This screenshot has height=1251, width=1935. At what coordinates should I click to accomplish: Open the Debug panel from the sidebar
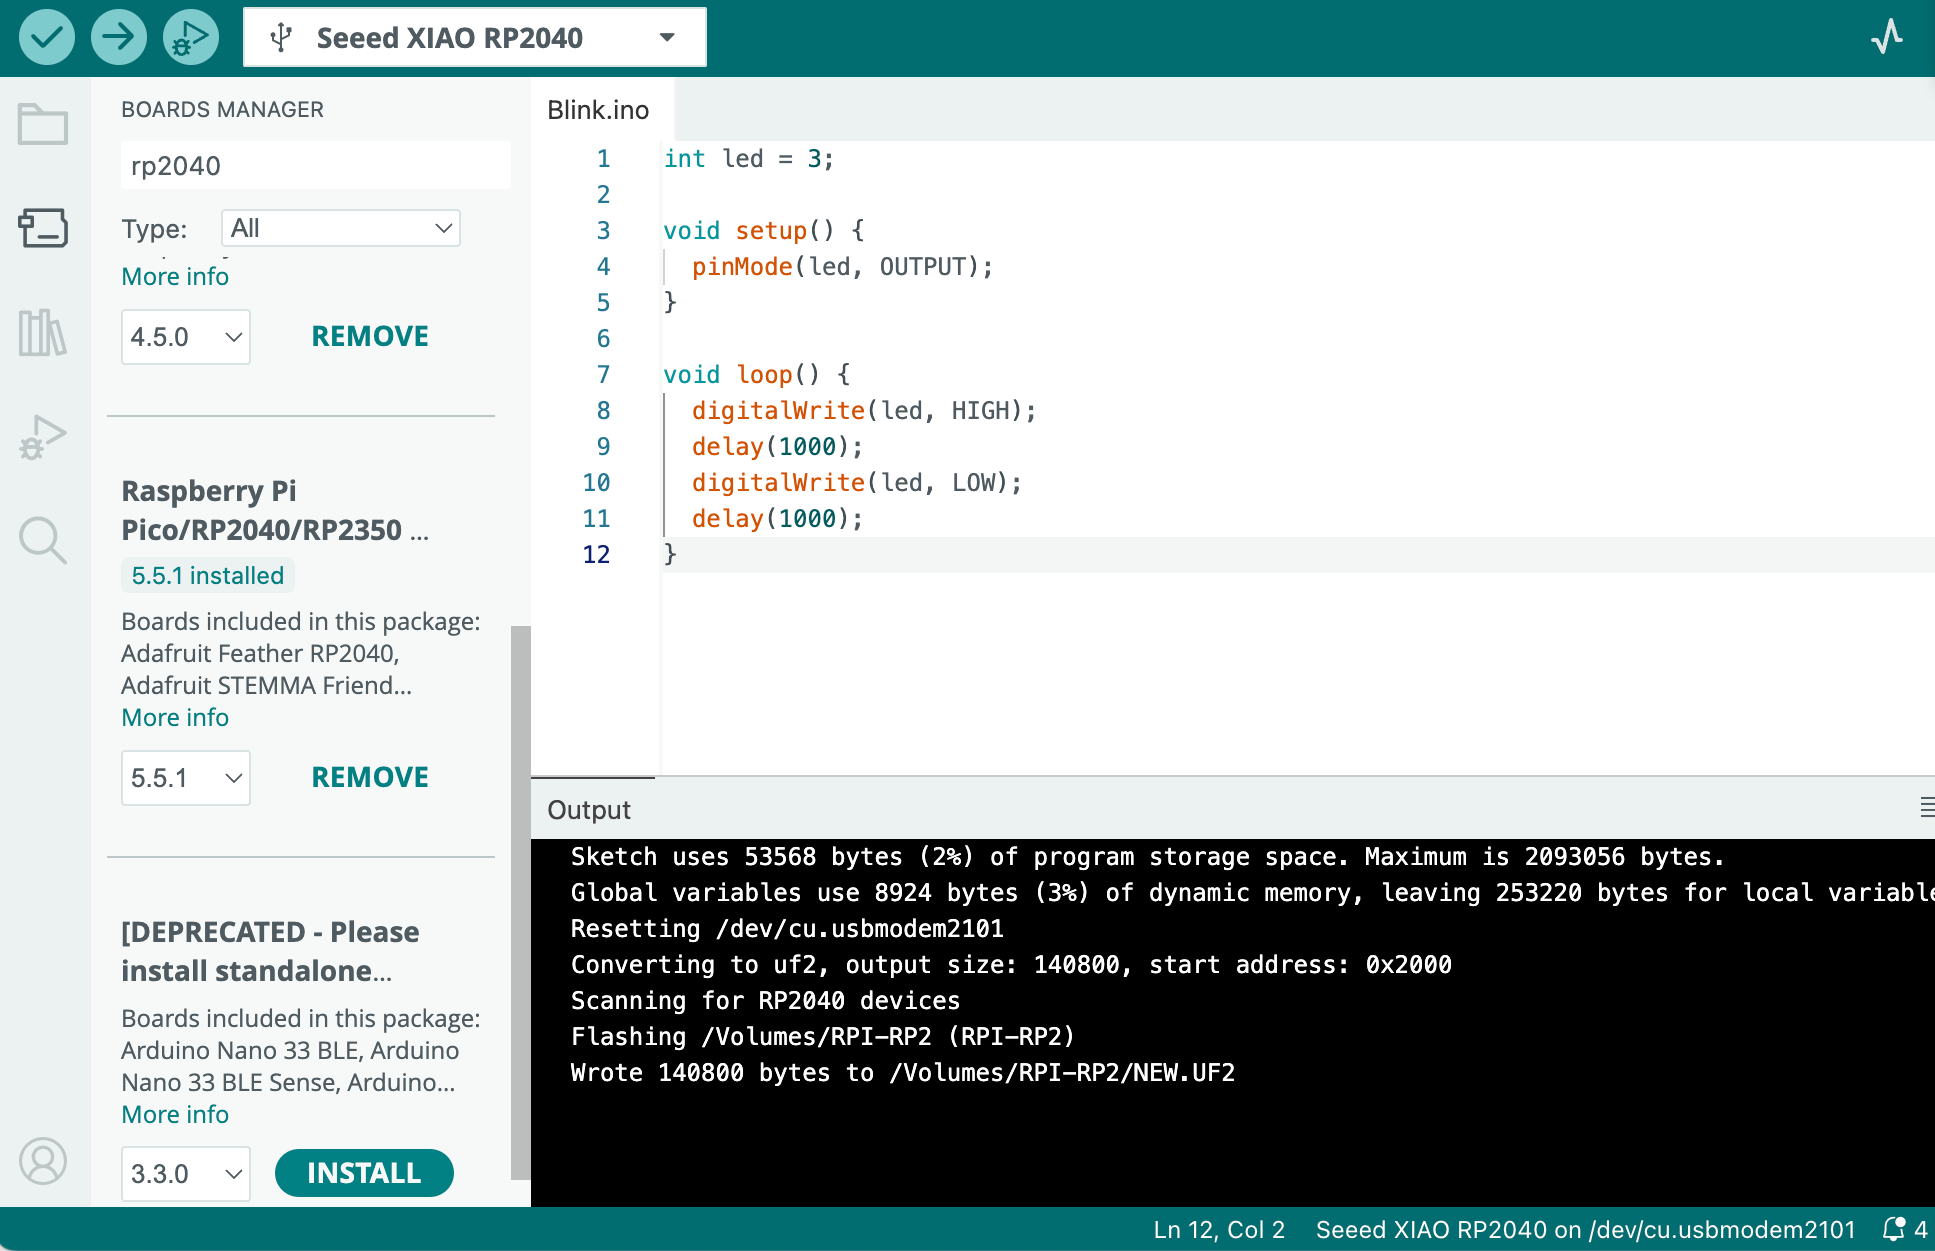click(x=43, y=437)
